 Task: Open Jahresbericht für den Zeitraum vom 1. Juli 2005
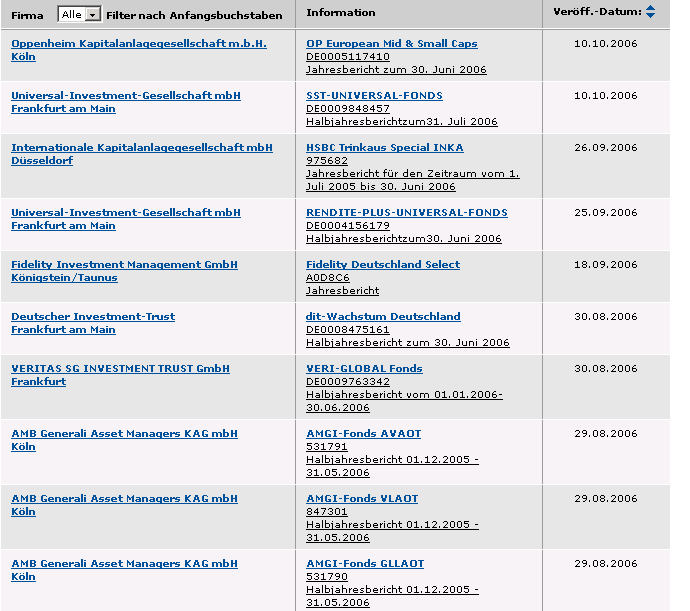[x=413, y=180]
